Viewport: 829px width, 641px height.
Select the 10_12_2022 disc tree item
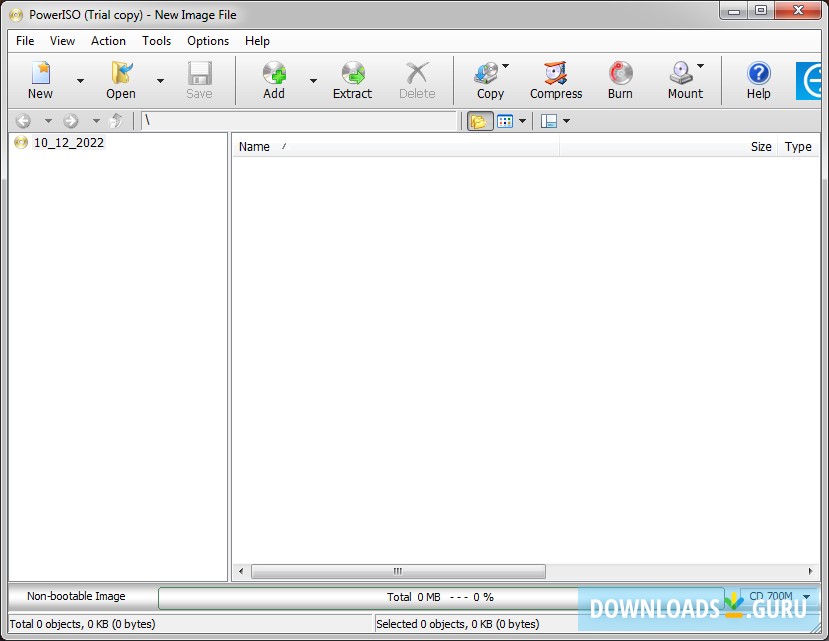68,143
